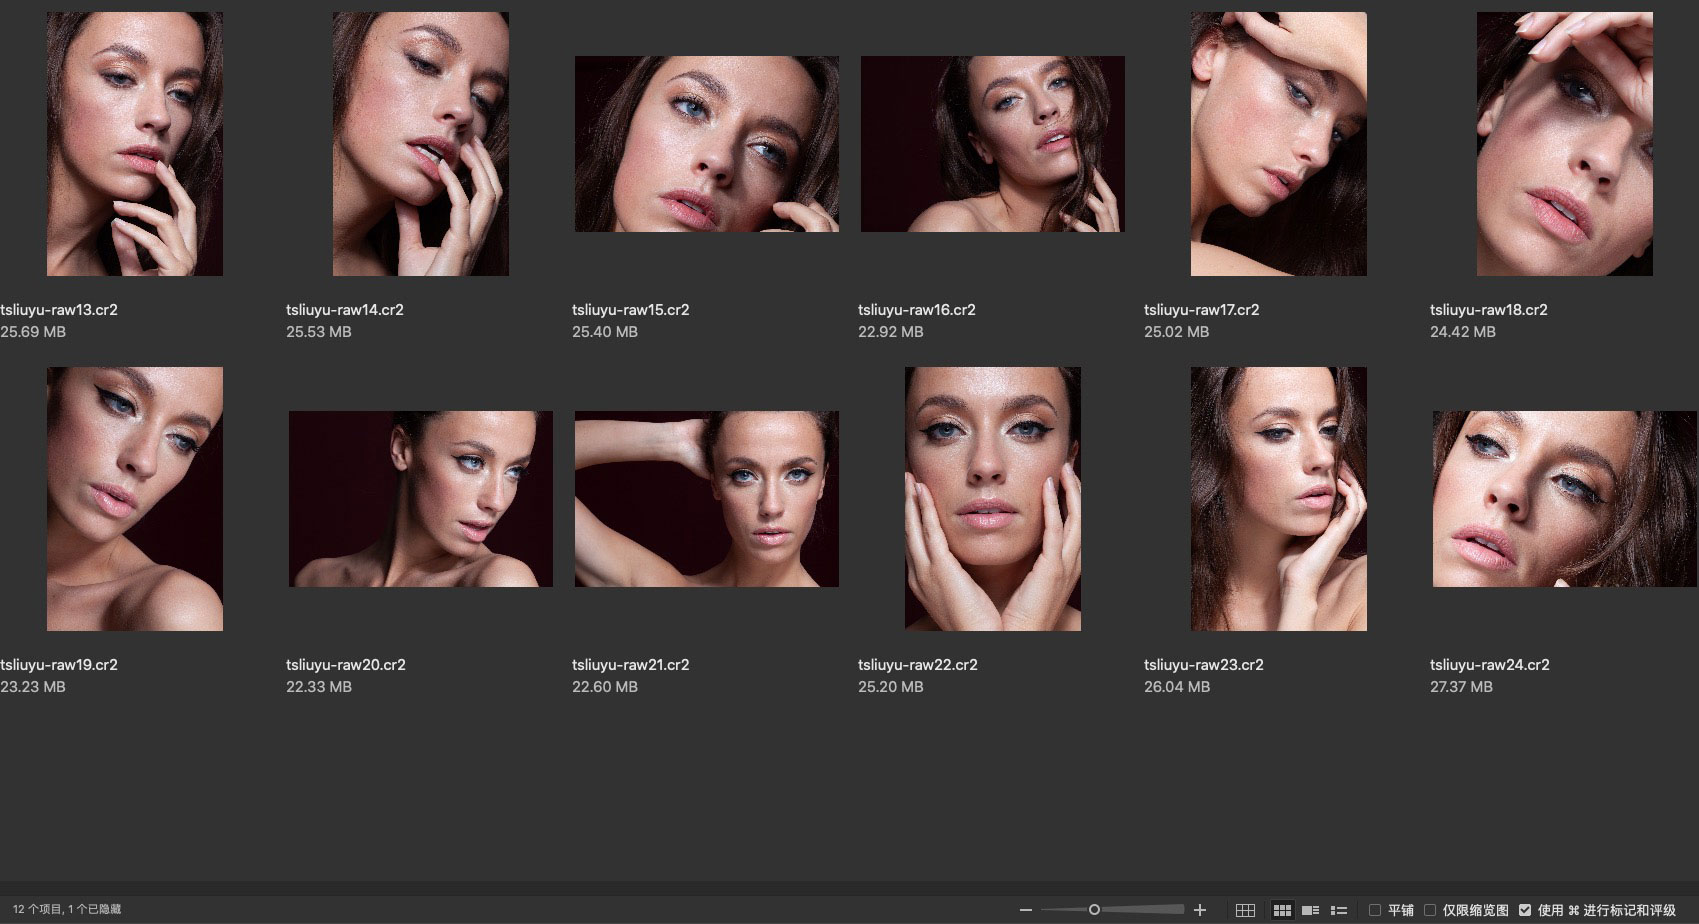Click the plus icon to enlarge thumbnails
Image resolution: width=1699 pixels, height=924 pixels.
click(x=1200, y=910)
